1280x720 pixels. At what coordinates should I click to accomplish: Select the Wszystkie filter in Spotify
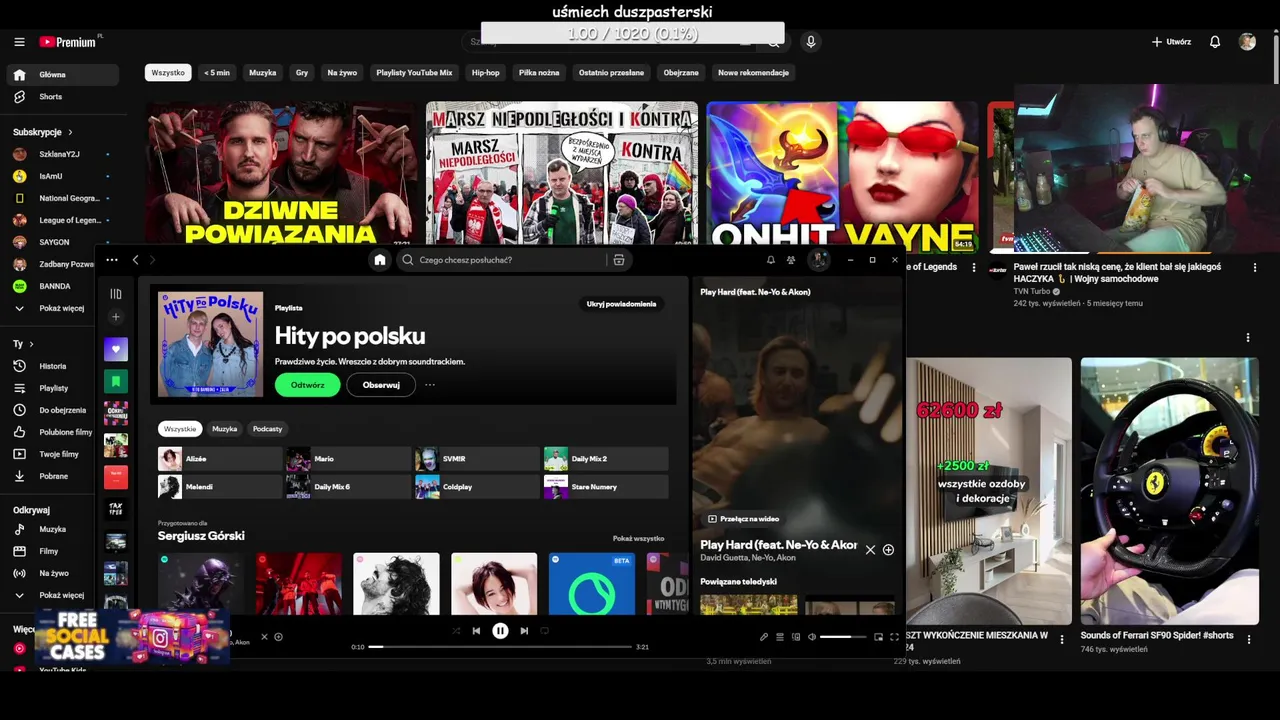pos(180,429)
